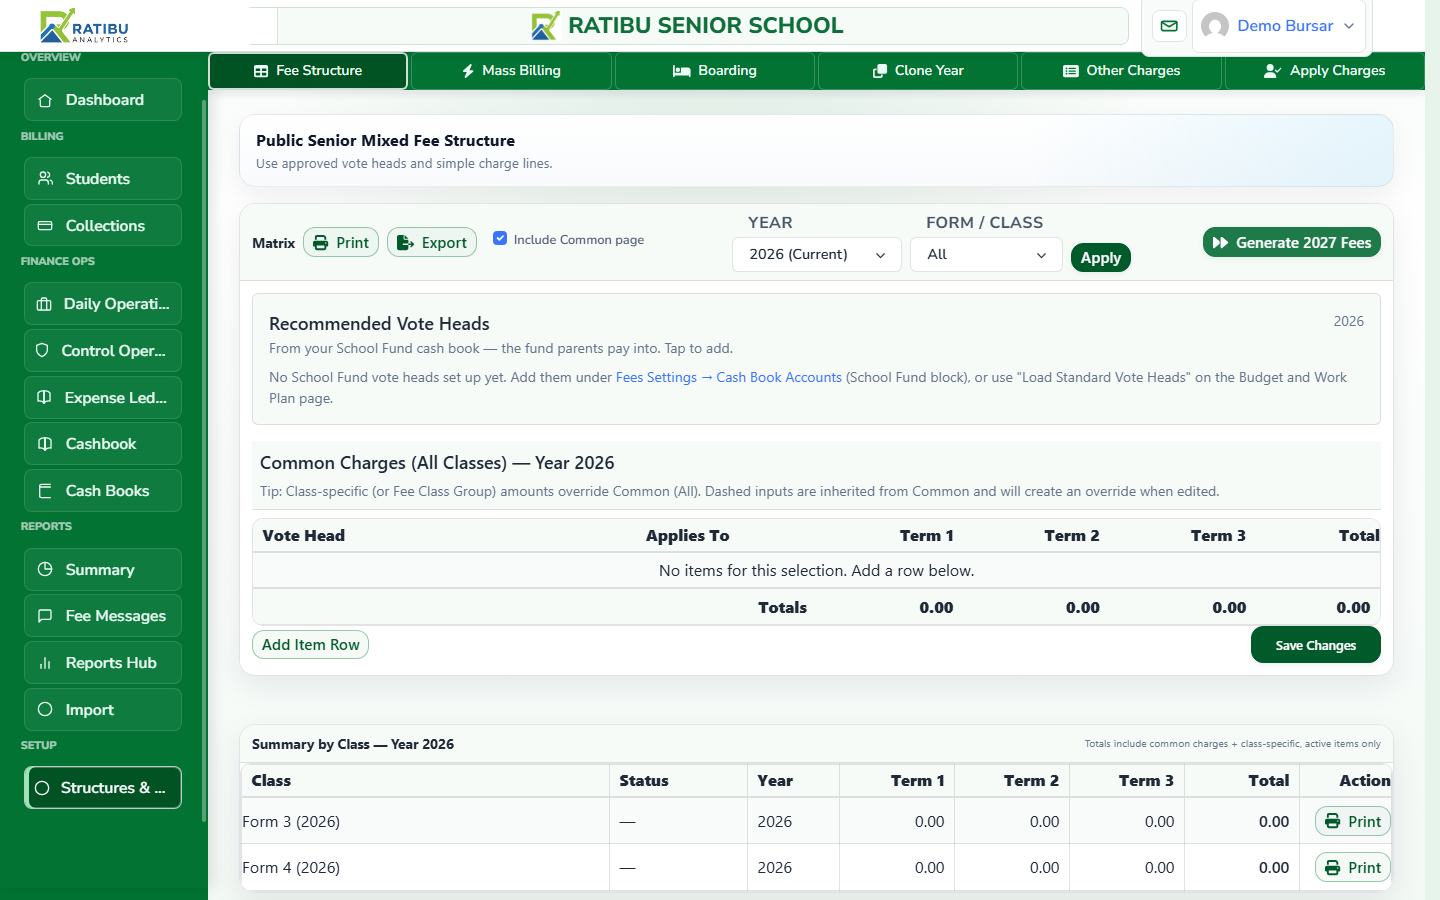Print the Form 3 (2026) fee summary
This screenshot has width=1440, height=900.
[x=1353, y=822]
